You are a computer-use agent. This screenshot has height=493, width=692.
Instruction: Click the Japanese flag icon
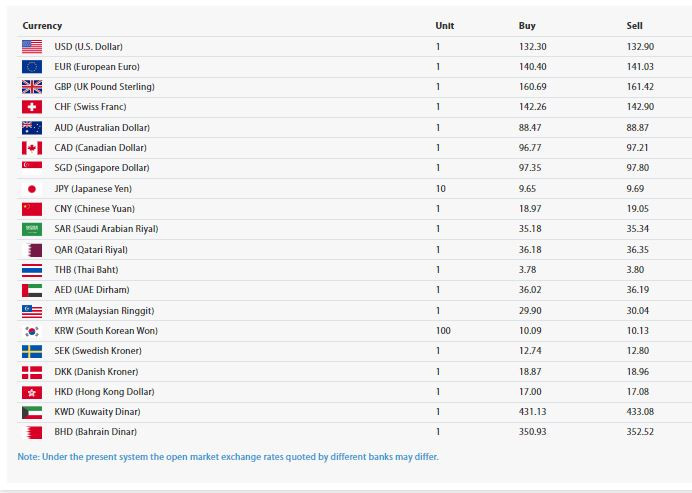tap(32, 189)
